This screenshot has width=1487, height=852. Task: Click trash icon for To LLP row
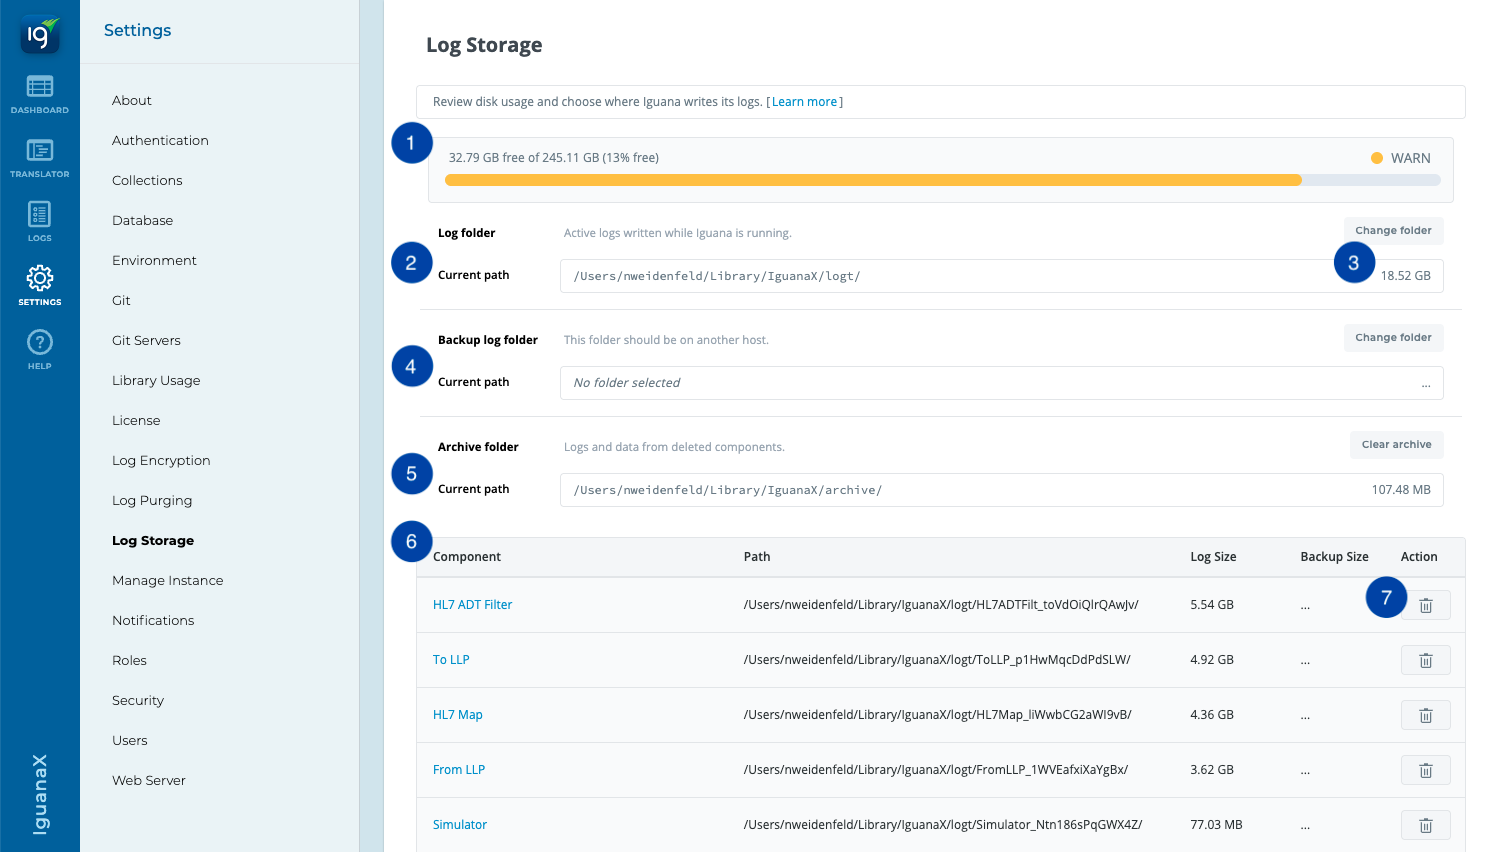point(1425,660)
